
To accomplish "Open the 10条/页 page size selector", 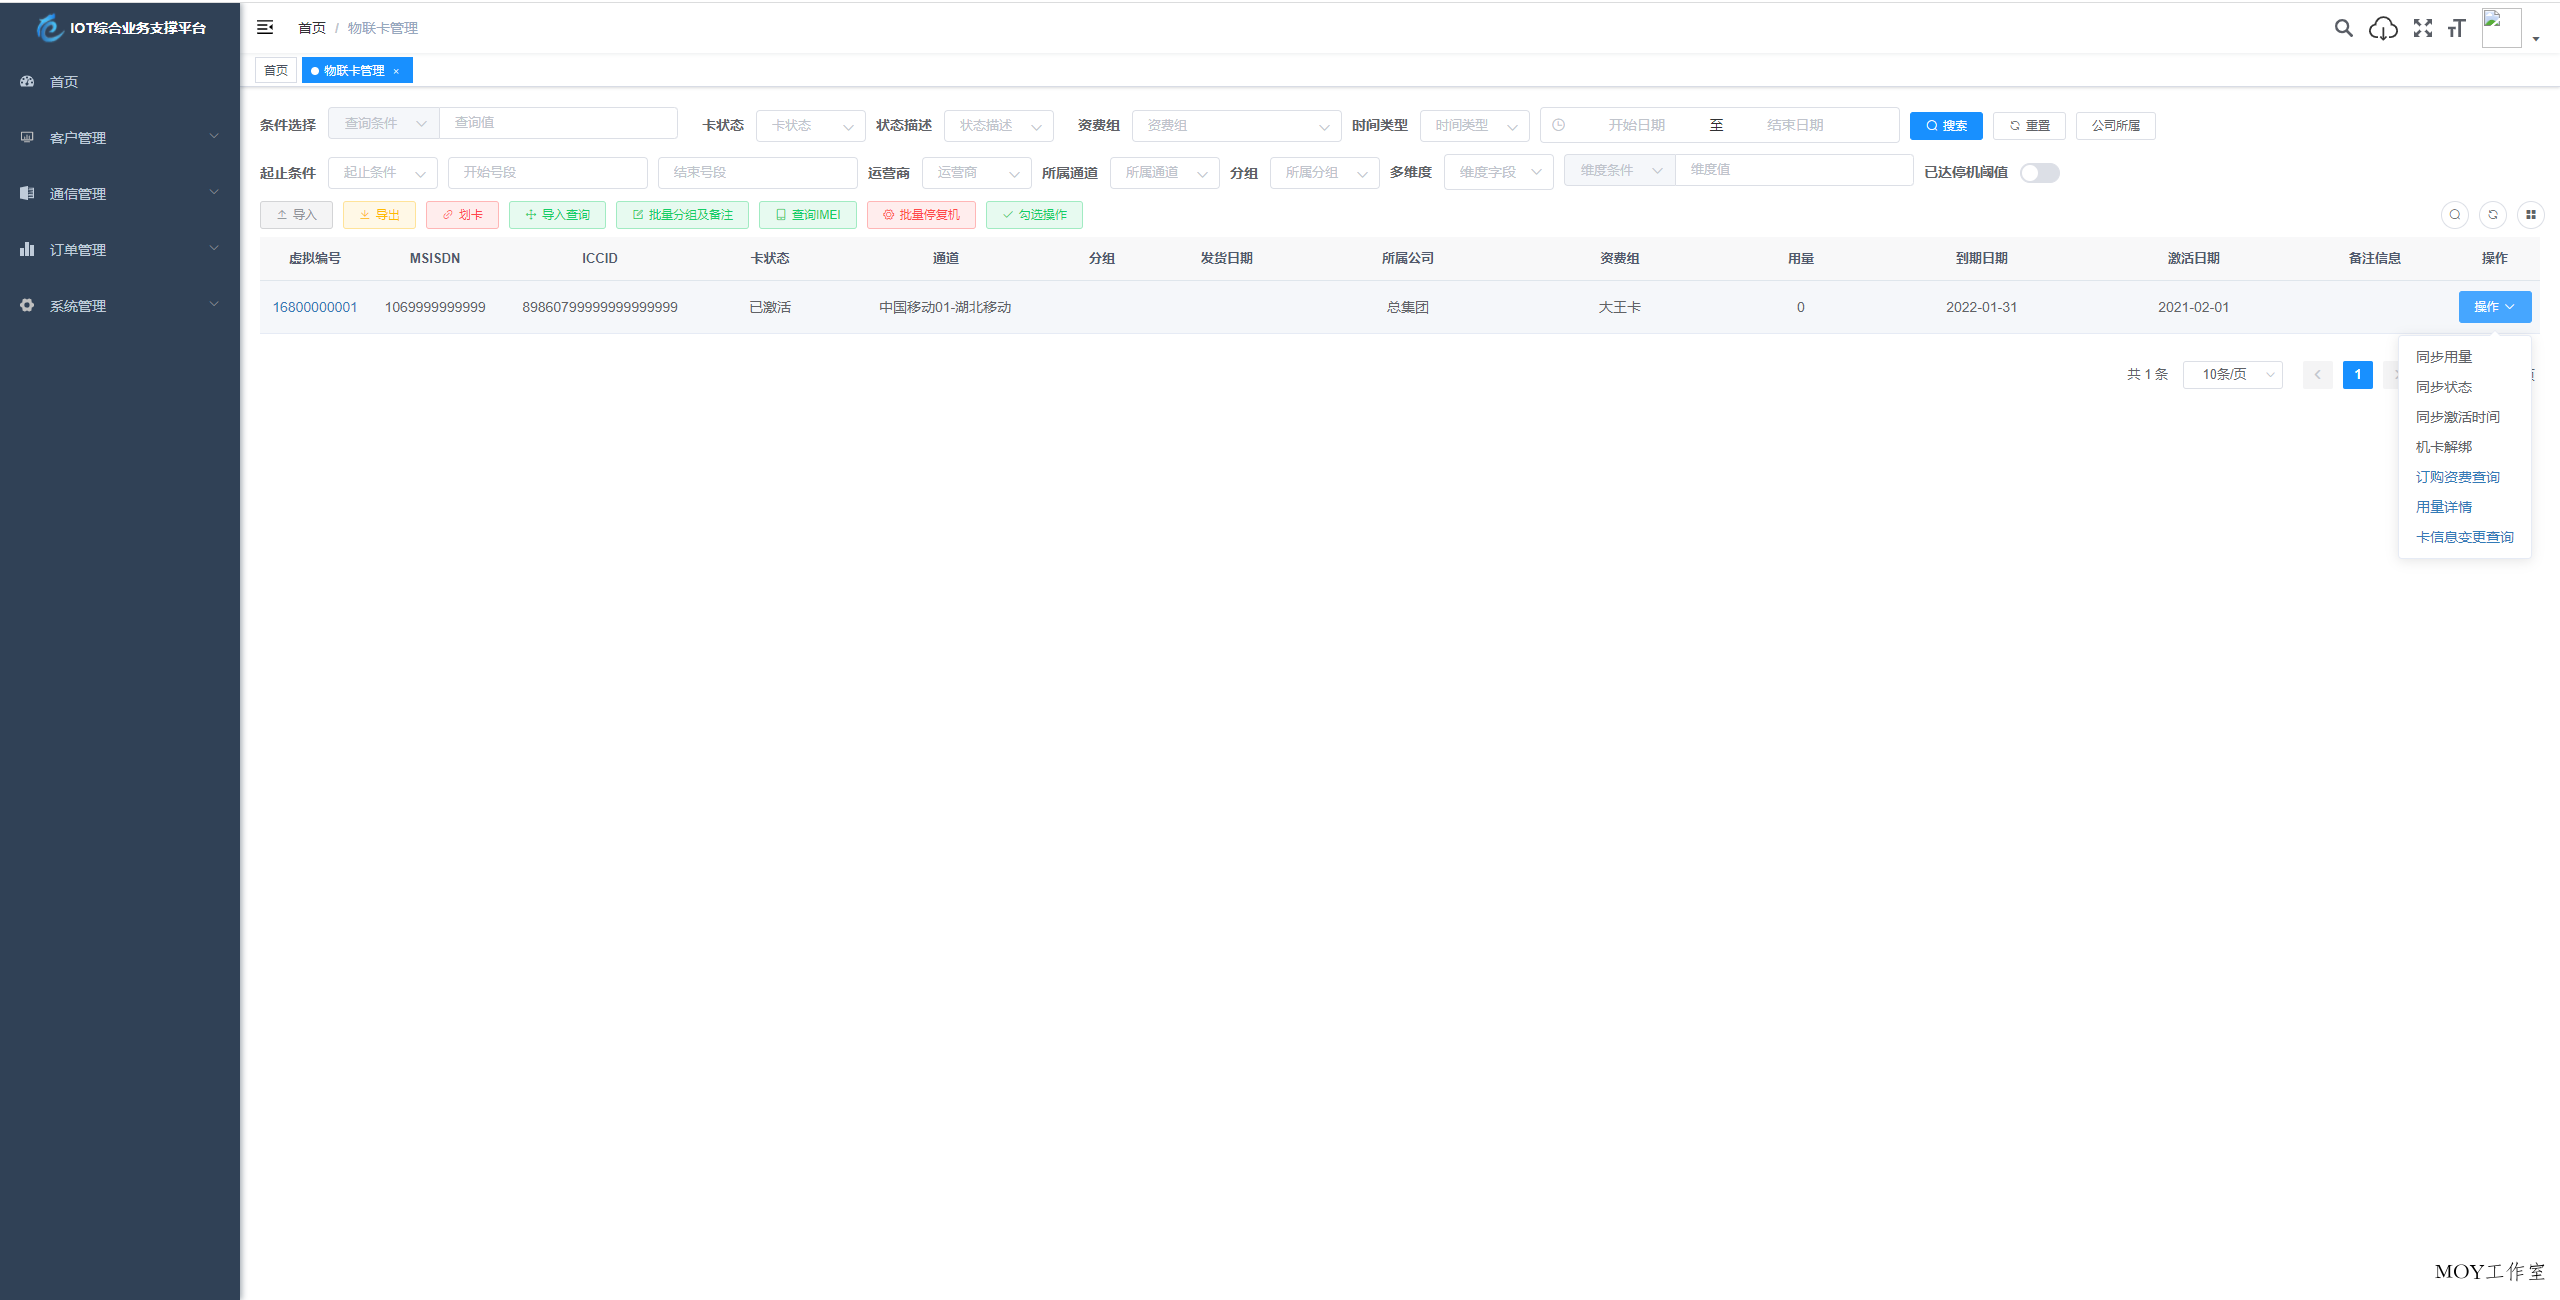I will tap(2232, 375).
